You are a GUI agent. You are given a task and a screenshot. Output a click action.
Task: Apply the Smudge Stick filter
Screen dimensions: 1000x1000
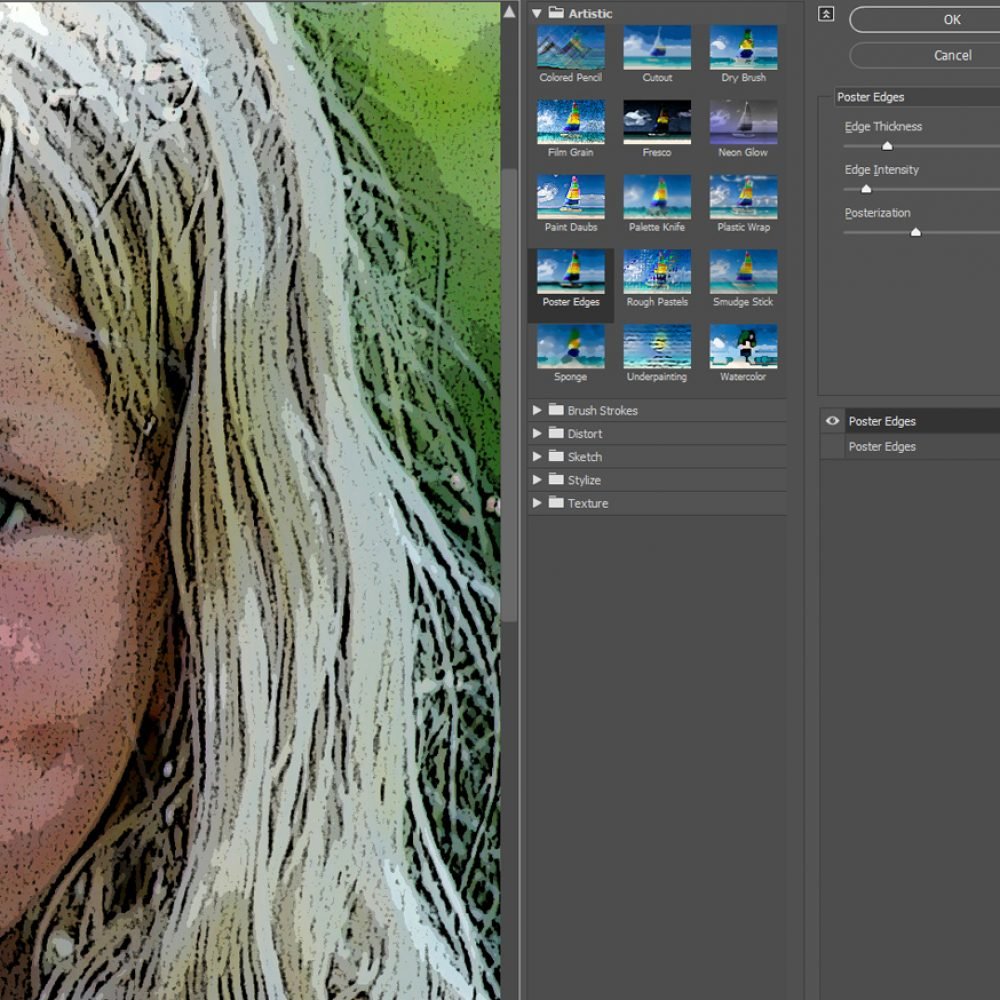(743, 272)
